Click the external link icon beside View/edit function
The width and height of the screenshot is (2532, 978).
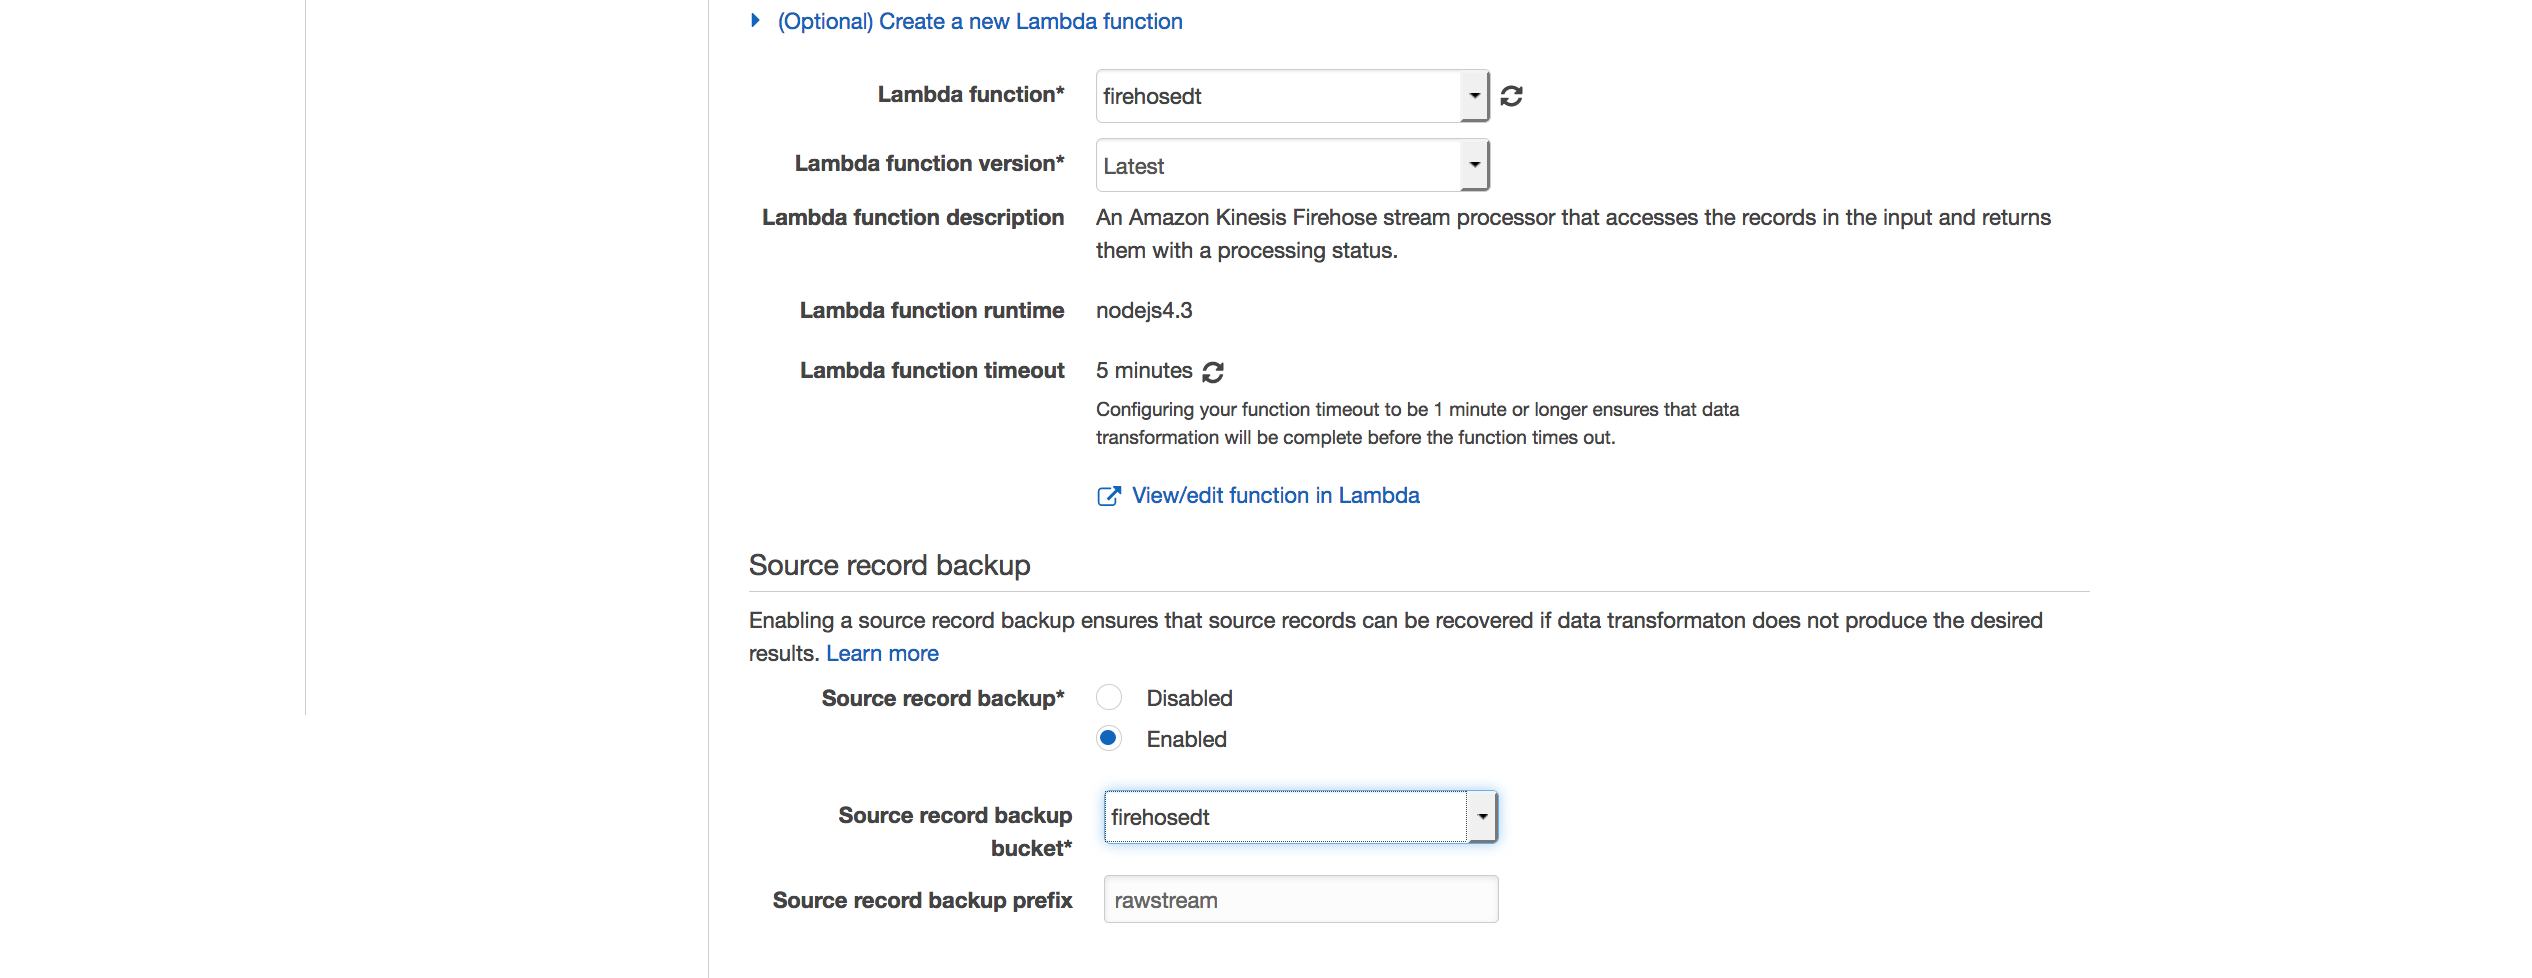point(1109,496)
